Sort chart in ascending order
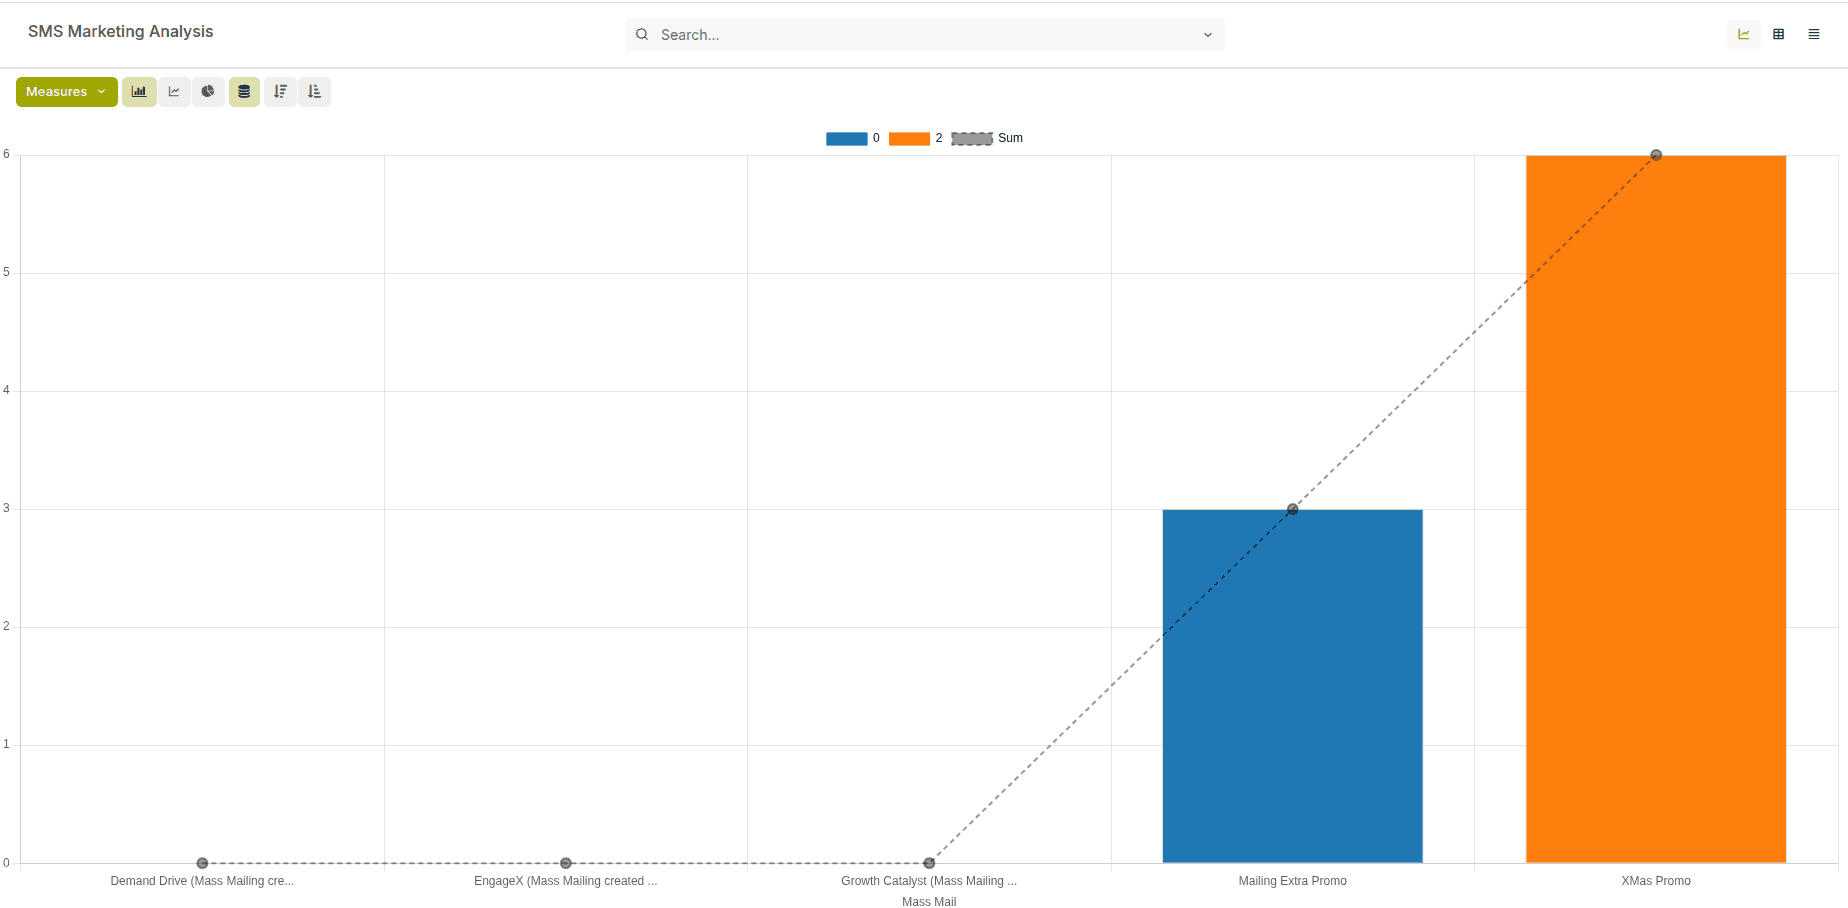Image resolution: width=1848 pixels, height=908 pixels. [x=314, y=92]
